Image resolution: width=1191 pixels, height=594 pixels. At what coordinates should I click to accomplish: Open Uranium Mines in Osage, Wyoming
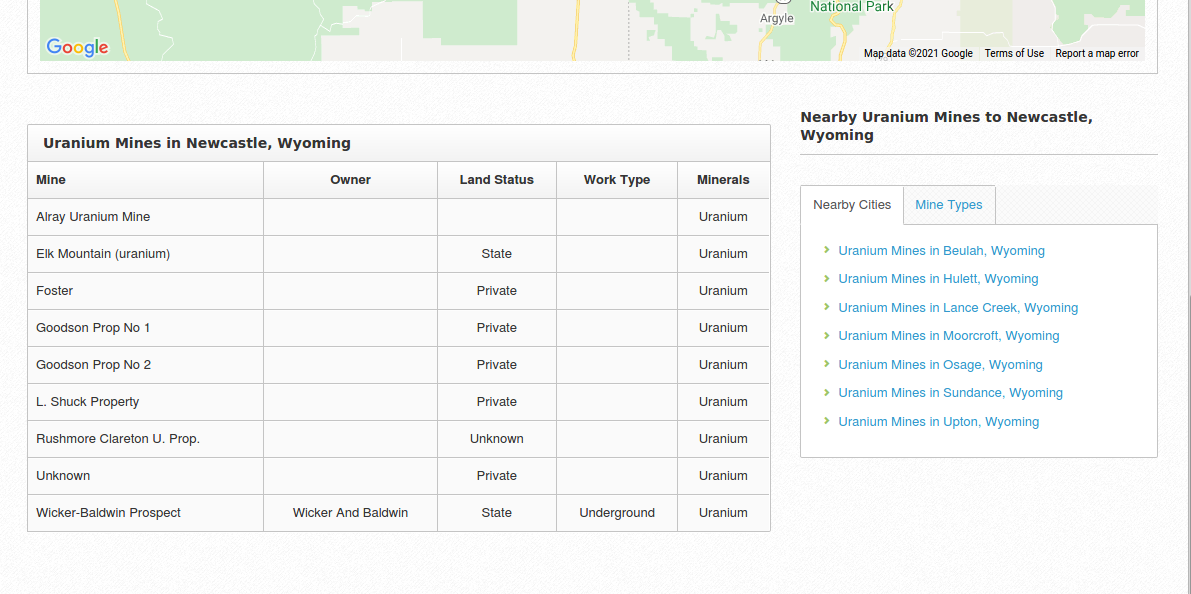click(940, 365)
